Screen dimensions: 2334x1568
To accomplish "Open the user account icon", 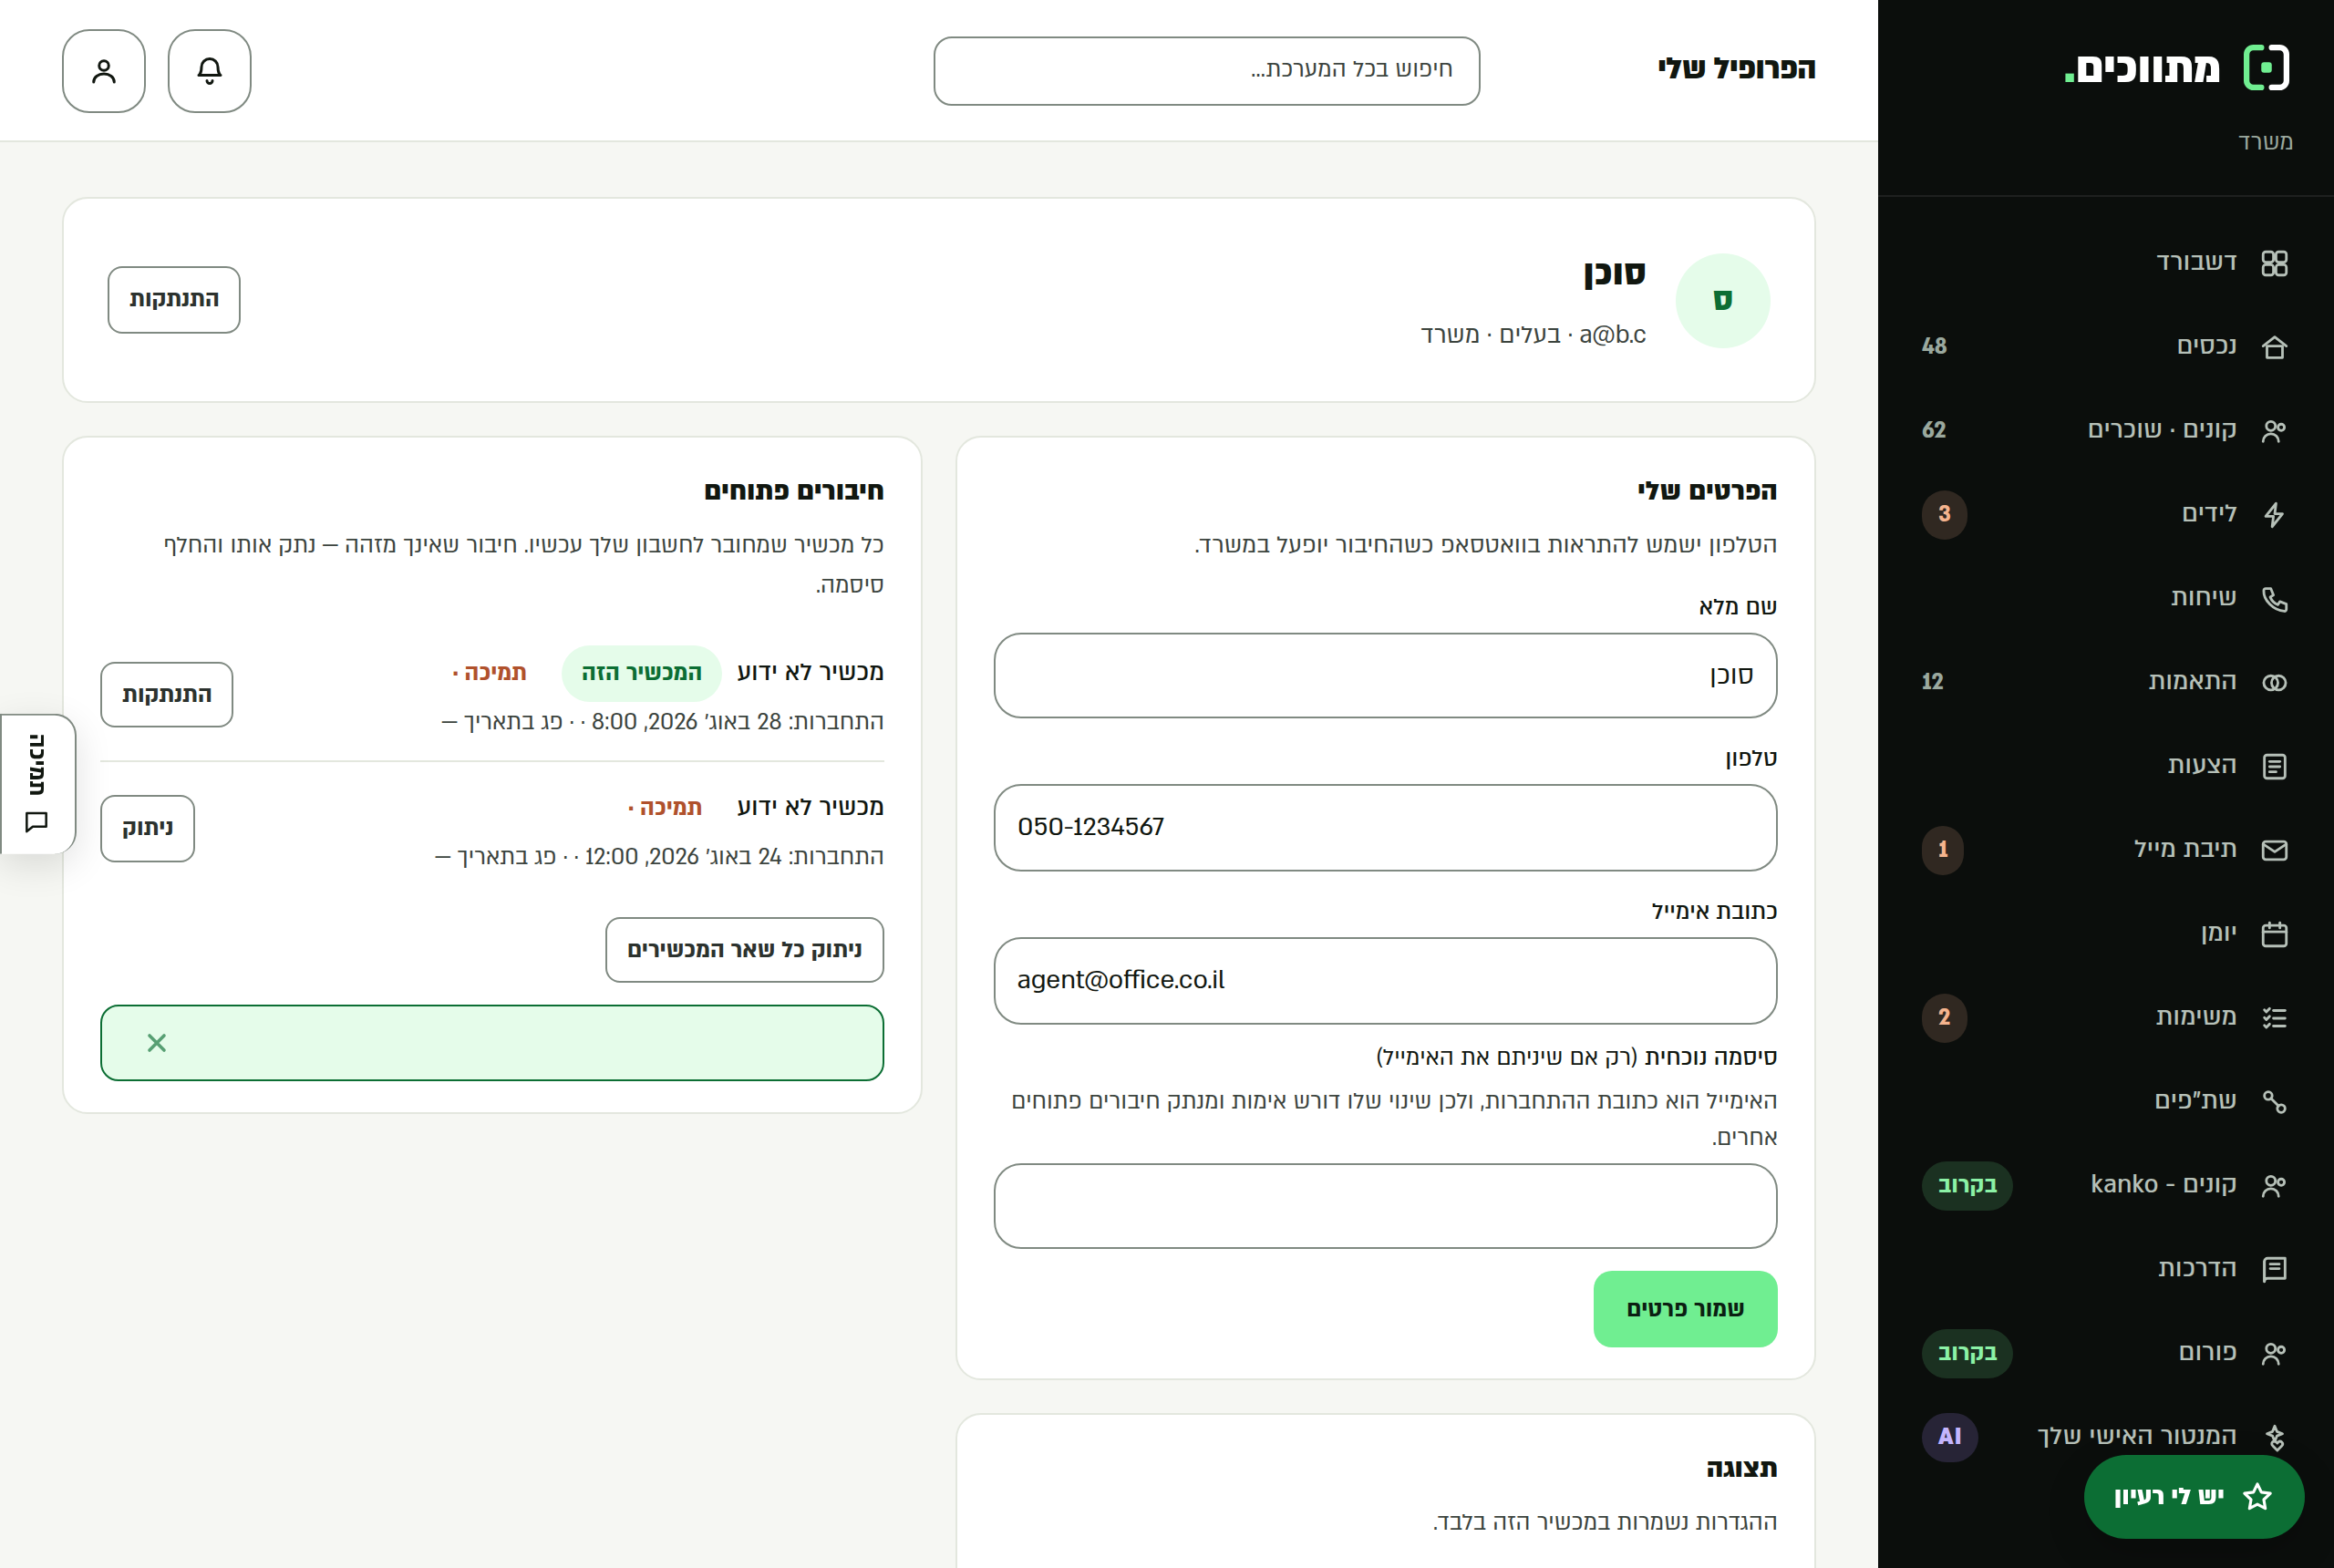I will coord(104,71).
